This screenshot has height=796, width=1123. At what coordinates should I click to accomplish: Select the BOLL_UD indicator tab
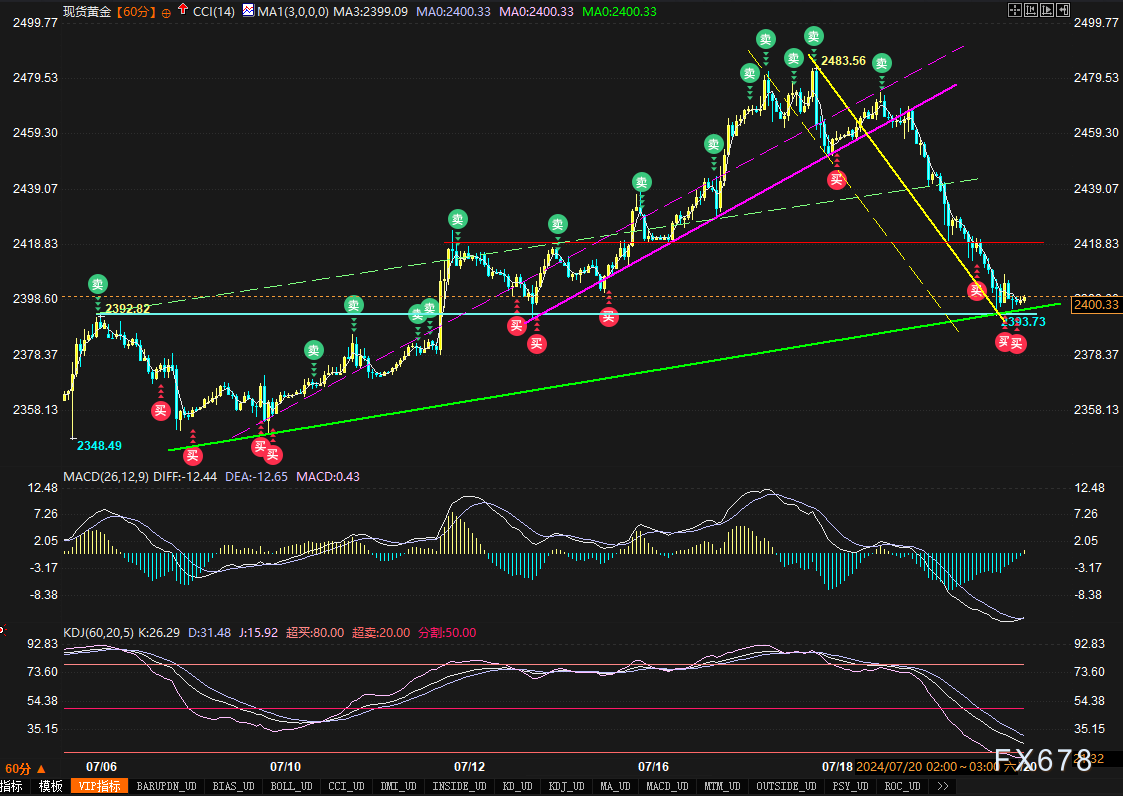290,786
